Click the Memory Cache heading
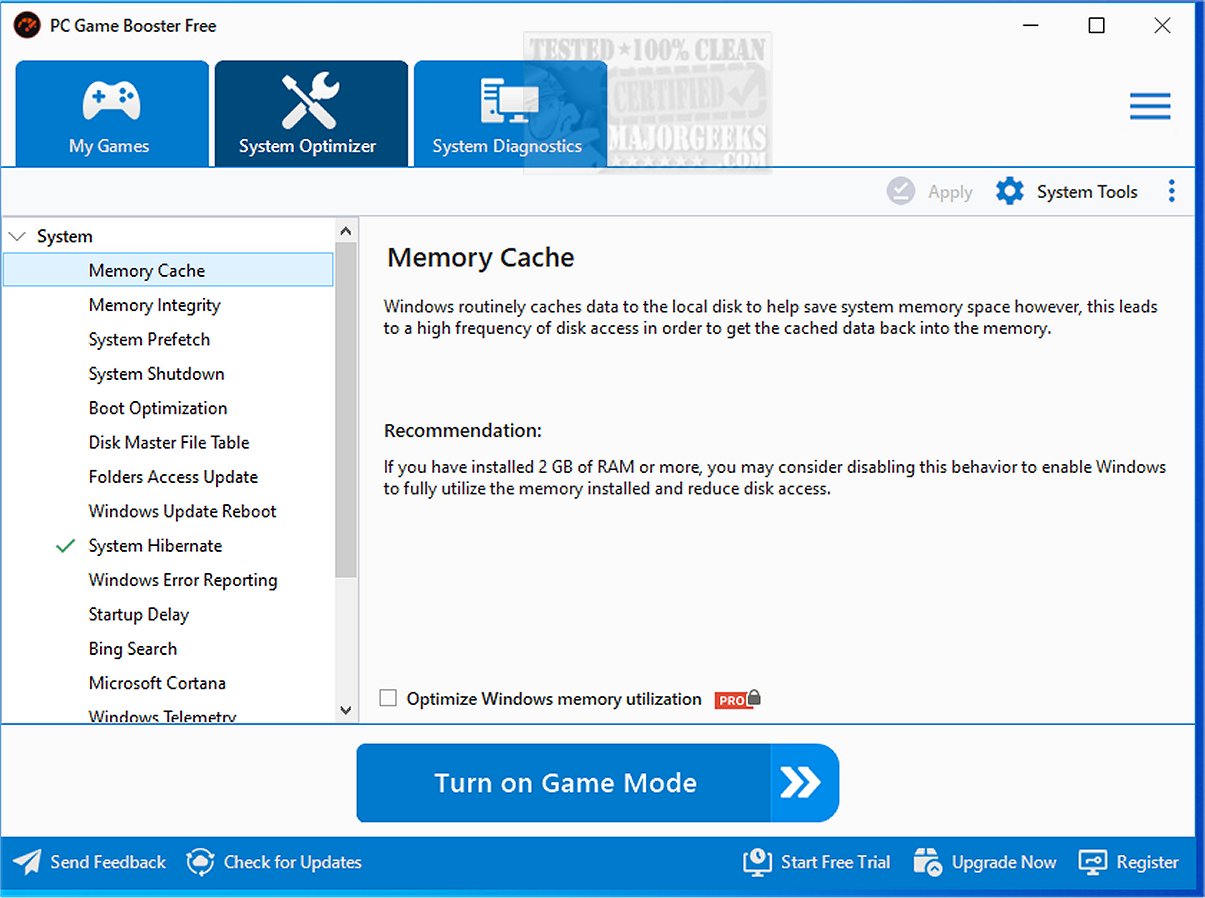1205x898 pixels. click(481, 258)
